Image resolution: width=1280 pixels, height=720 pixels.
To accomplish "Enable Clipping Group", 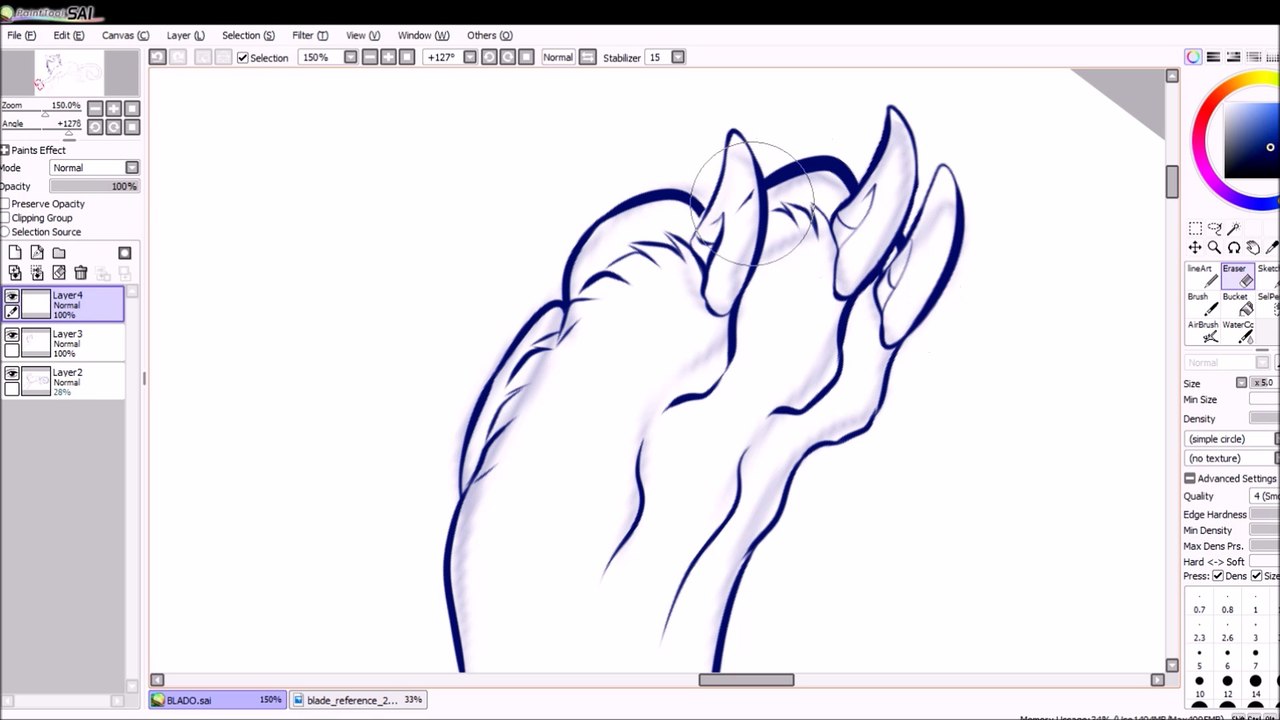I will pyautogui.click(x=5, y=218).
